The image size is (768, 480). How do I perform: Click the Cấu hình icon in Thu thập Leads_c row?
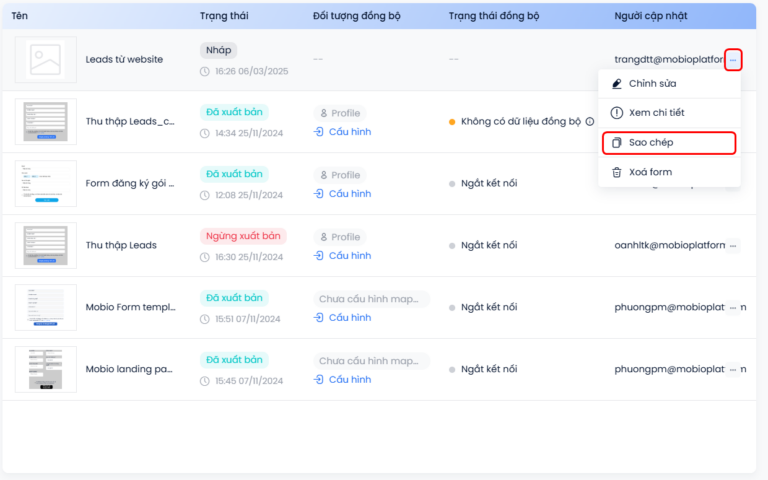[x=319, y=132]
